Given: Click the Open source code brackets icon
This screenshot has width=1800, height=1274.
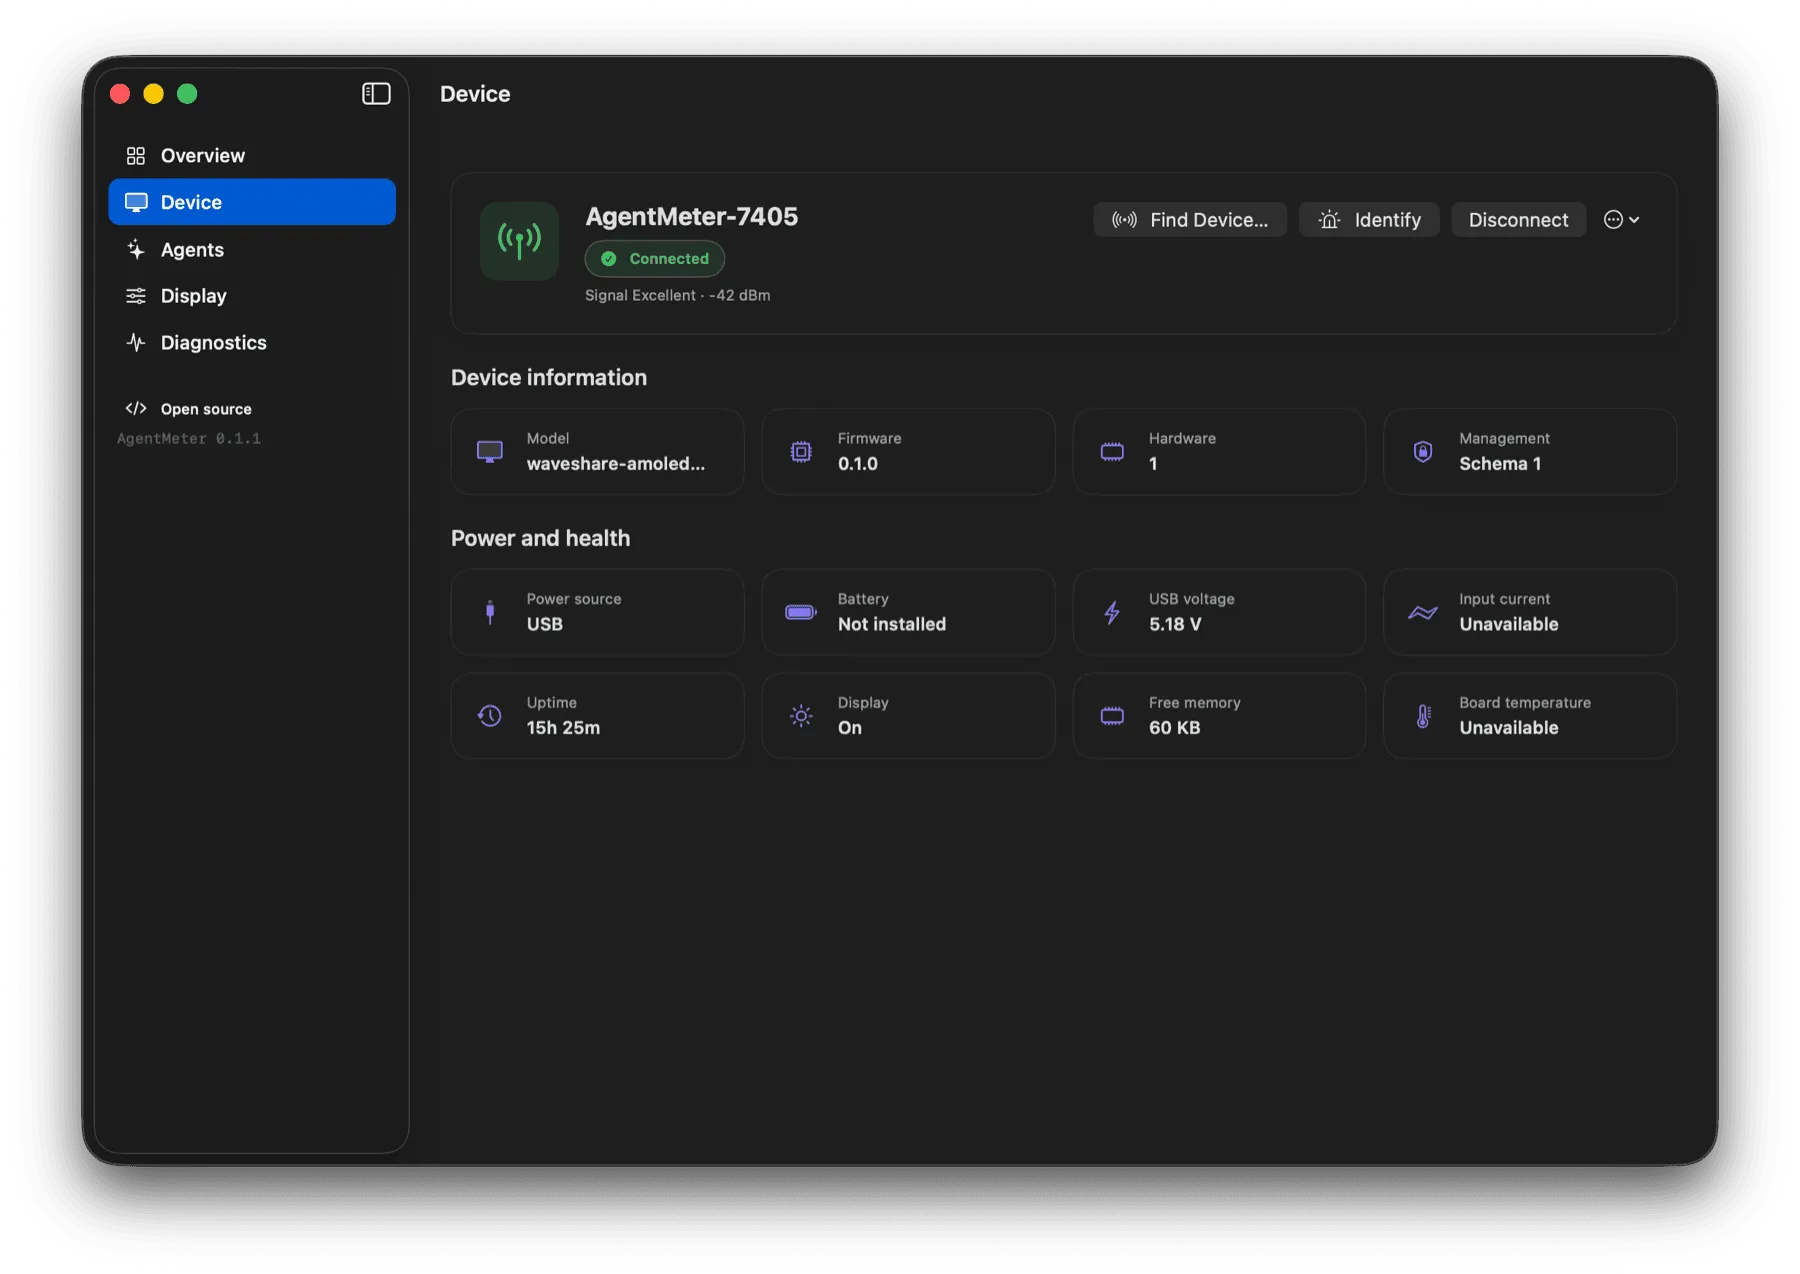Looking at the screenshot, I should coord(136,408).
